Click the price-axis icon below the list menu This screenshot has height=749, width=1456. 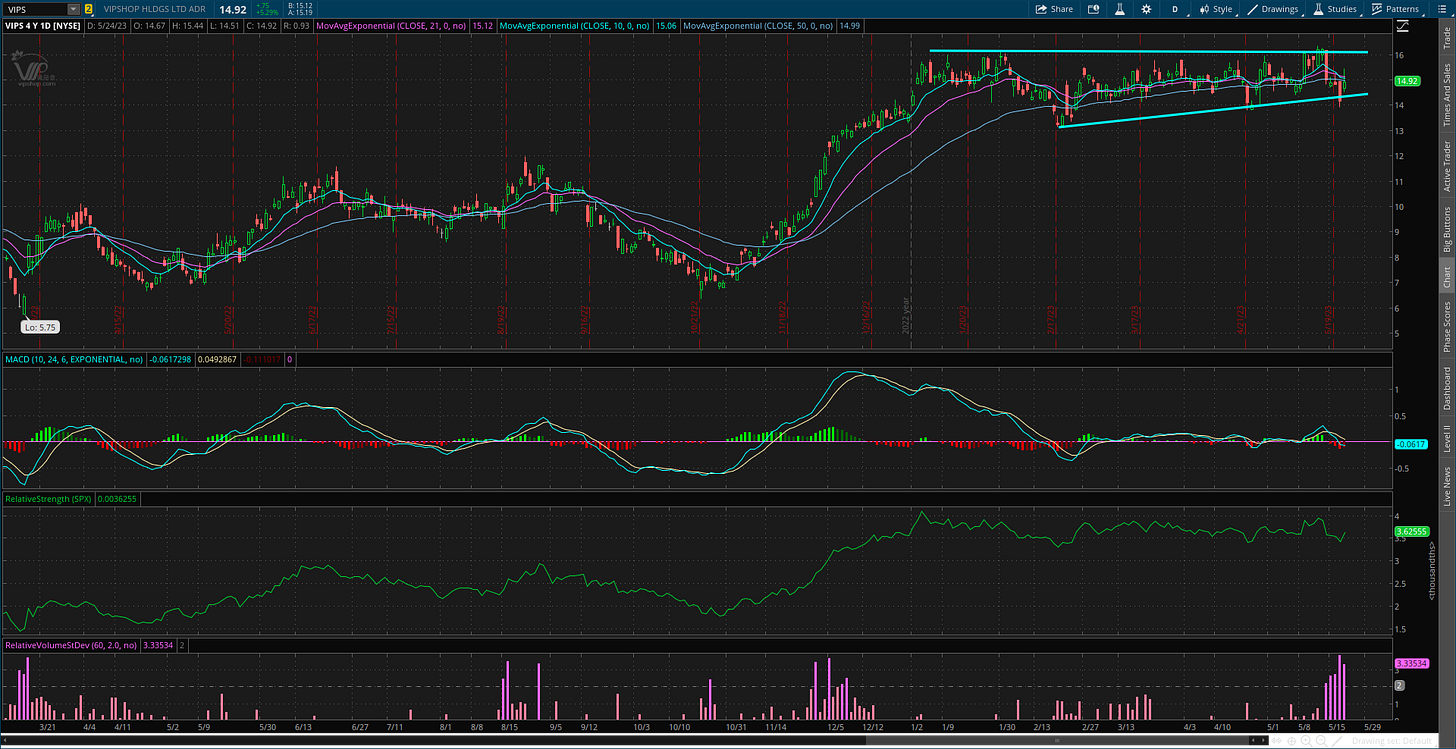click(1405, 24)
